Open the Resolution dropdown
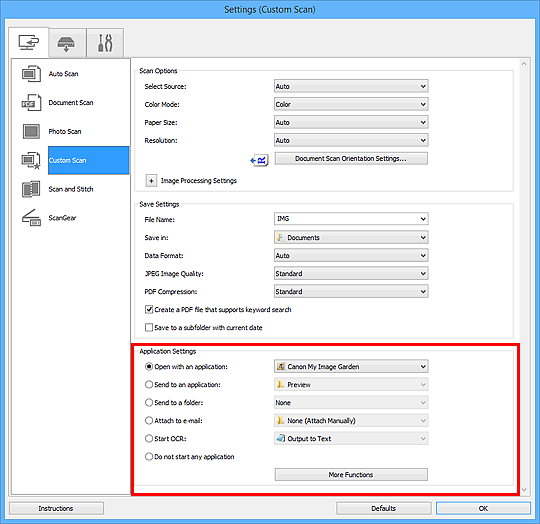This screenshot has width=540, height=524. [x=351, y=140]
